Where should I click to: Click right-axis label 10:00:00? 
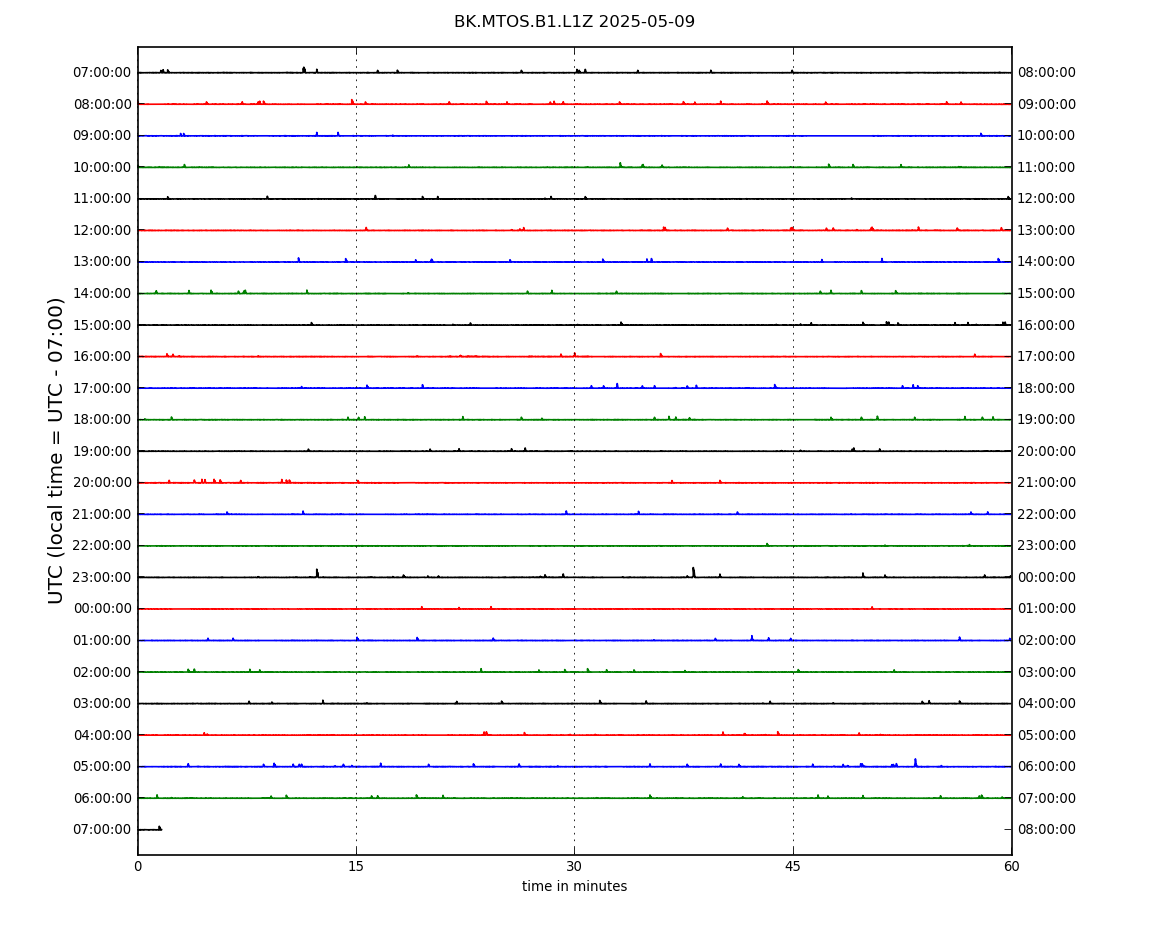click(x=1047, y=136)
